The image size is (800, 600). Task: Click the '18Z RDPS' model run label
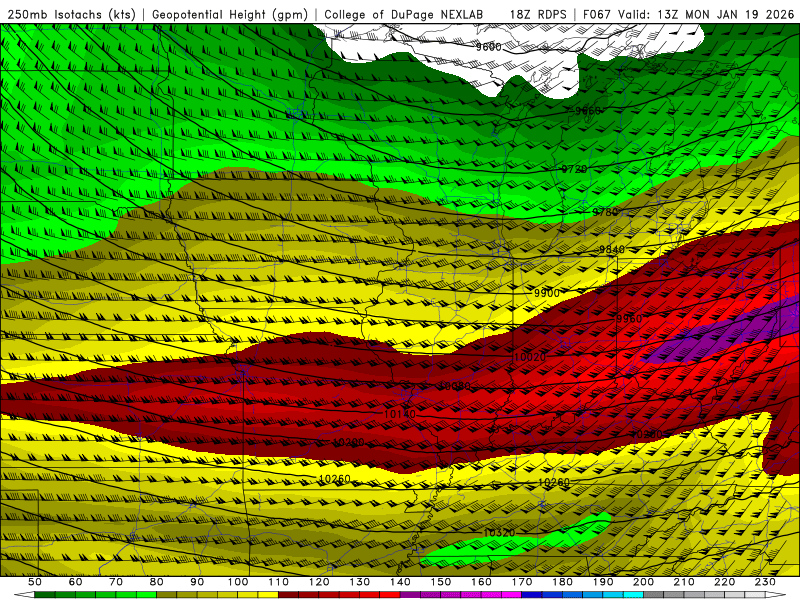pyautogui.click(x=538, y=15)
